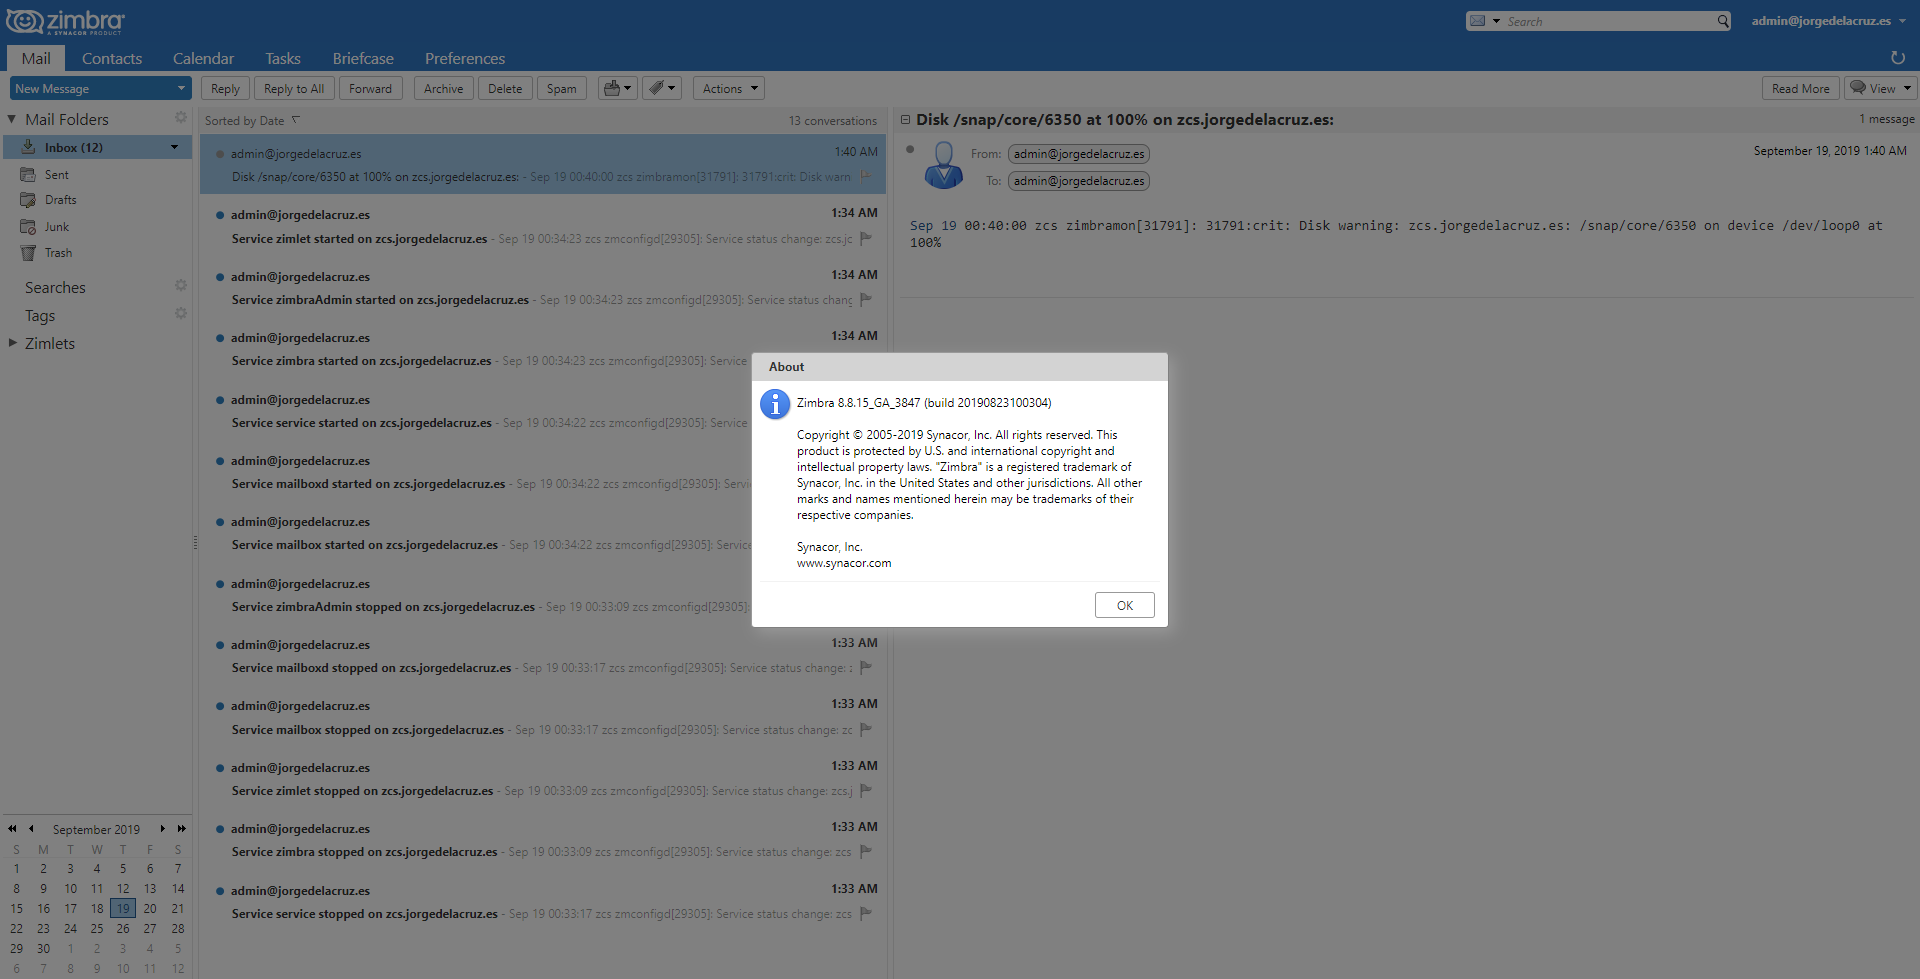Click the Inbox folder icon

coord(29,147)
